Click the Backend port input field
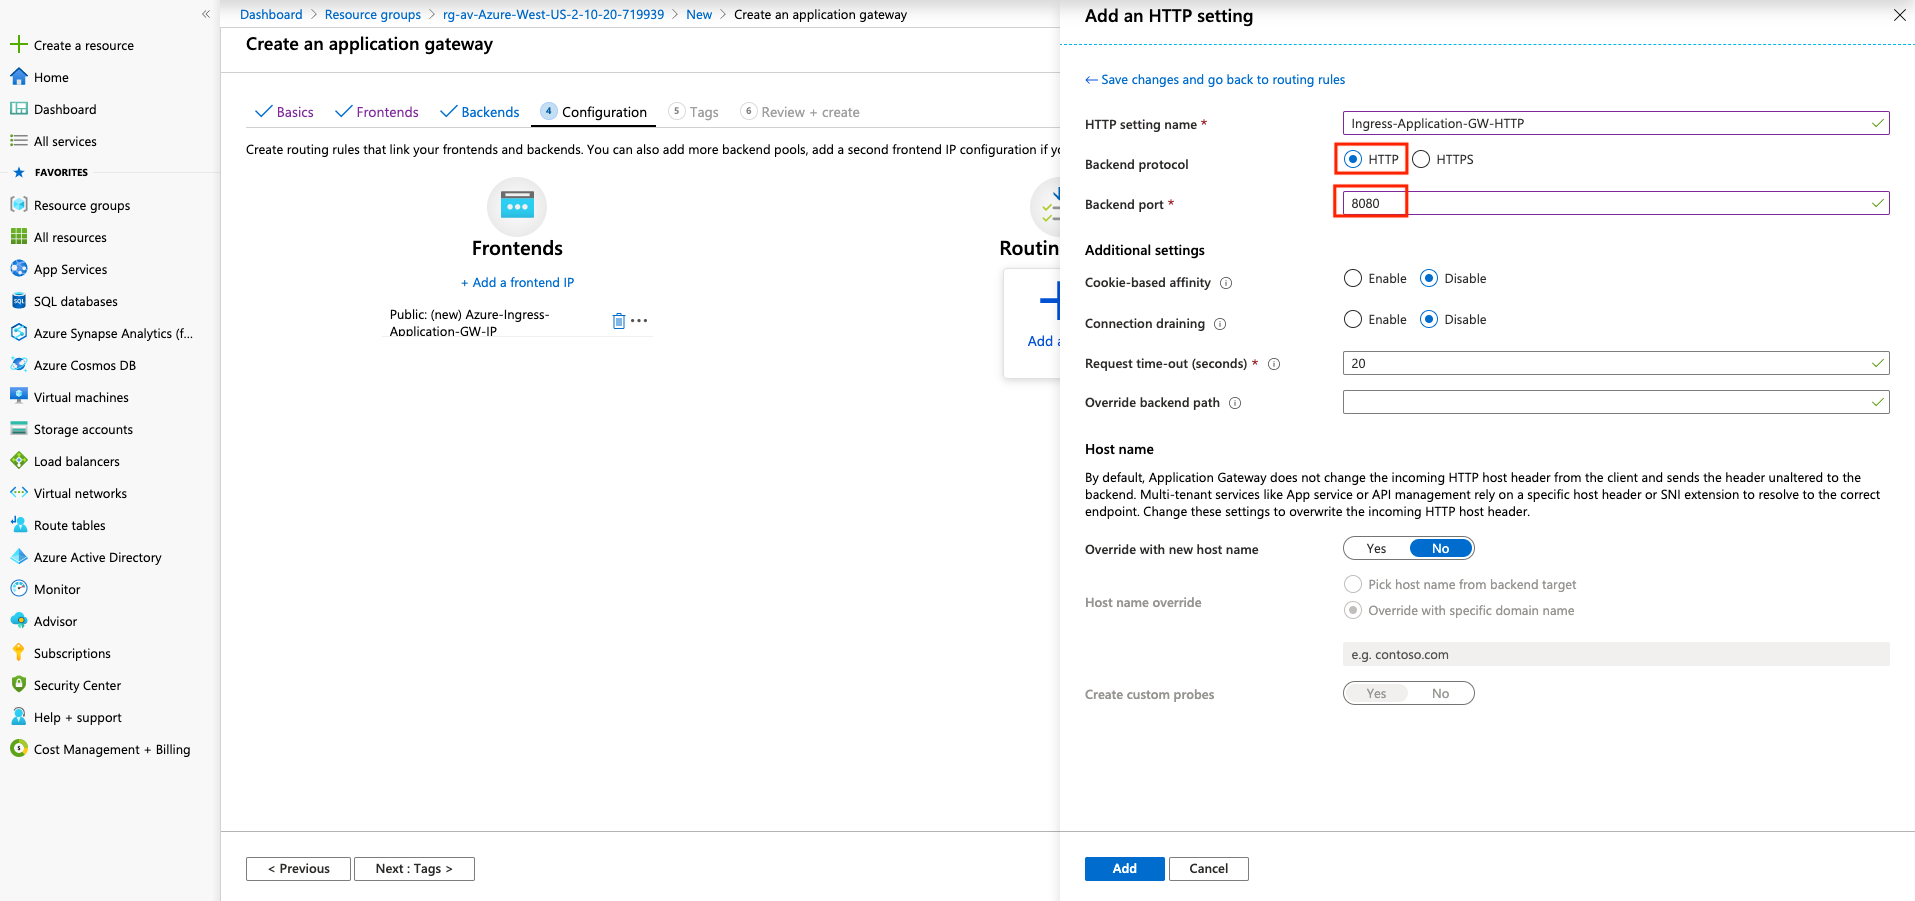This screenshot has width=1915, height=901. click(x=1614, y=203)
